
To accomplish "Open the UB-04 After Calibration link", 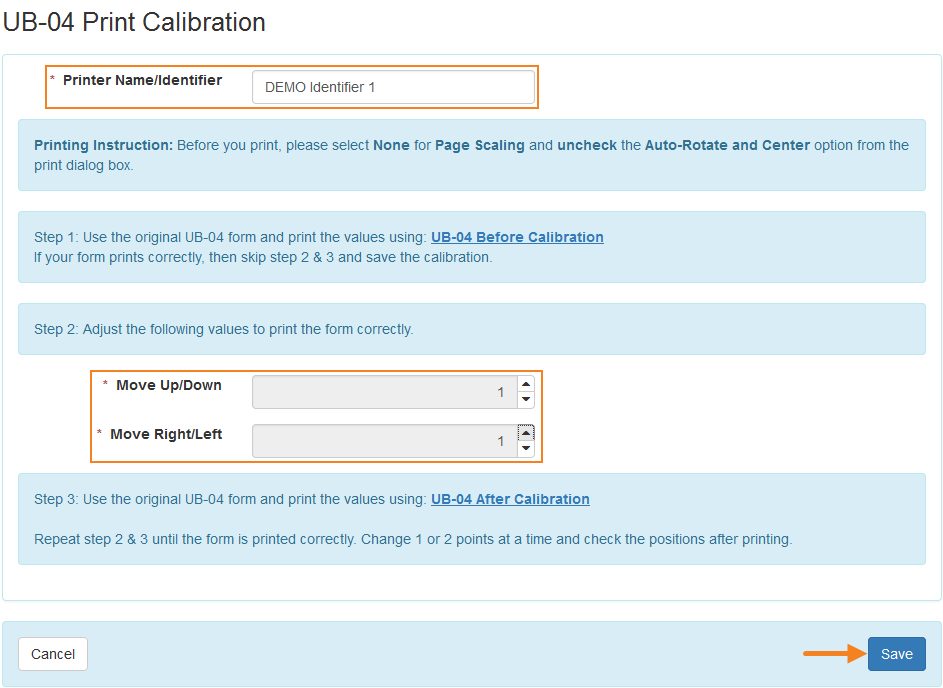I will coord(510,499).
